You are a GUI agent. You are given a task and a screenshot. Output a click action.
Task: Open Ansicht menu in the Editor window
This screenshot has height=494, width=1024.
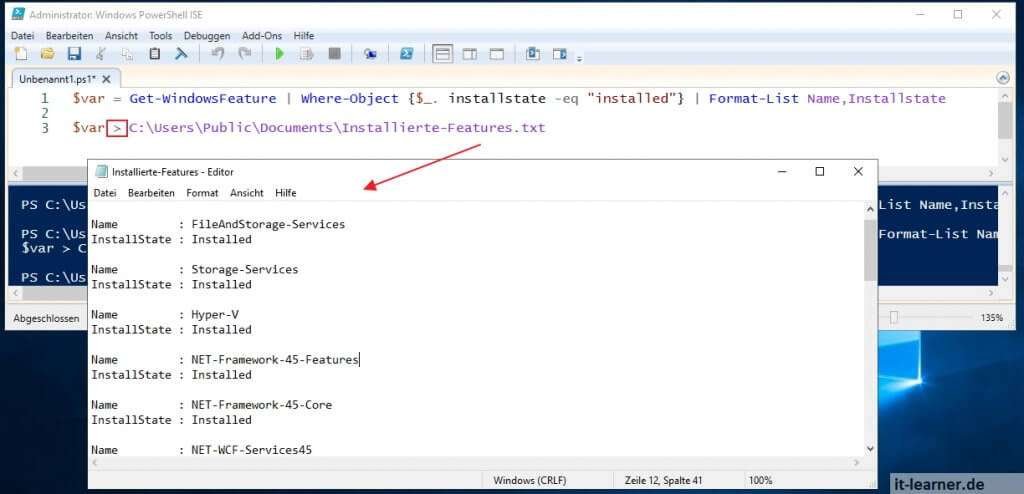click(x=247, y=193)
